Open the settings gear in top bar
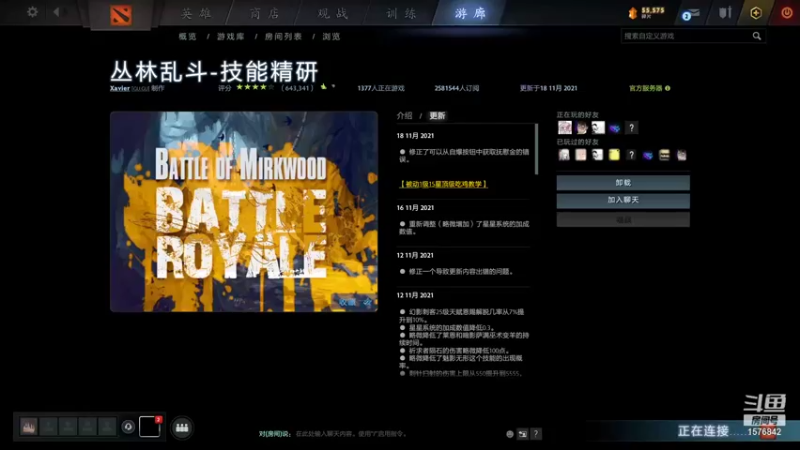Viewport: 800px width, 450px height. 32,11
